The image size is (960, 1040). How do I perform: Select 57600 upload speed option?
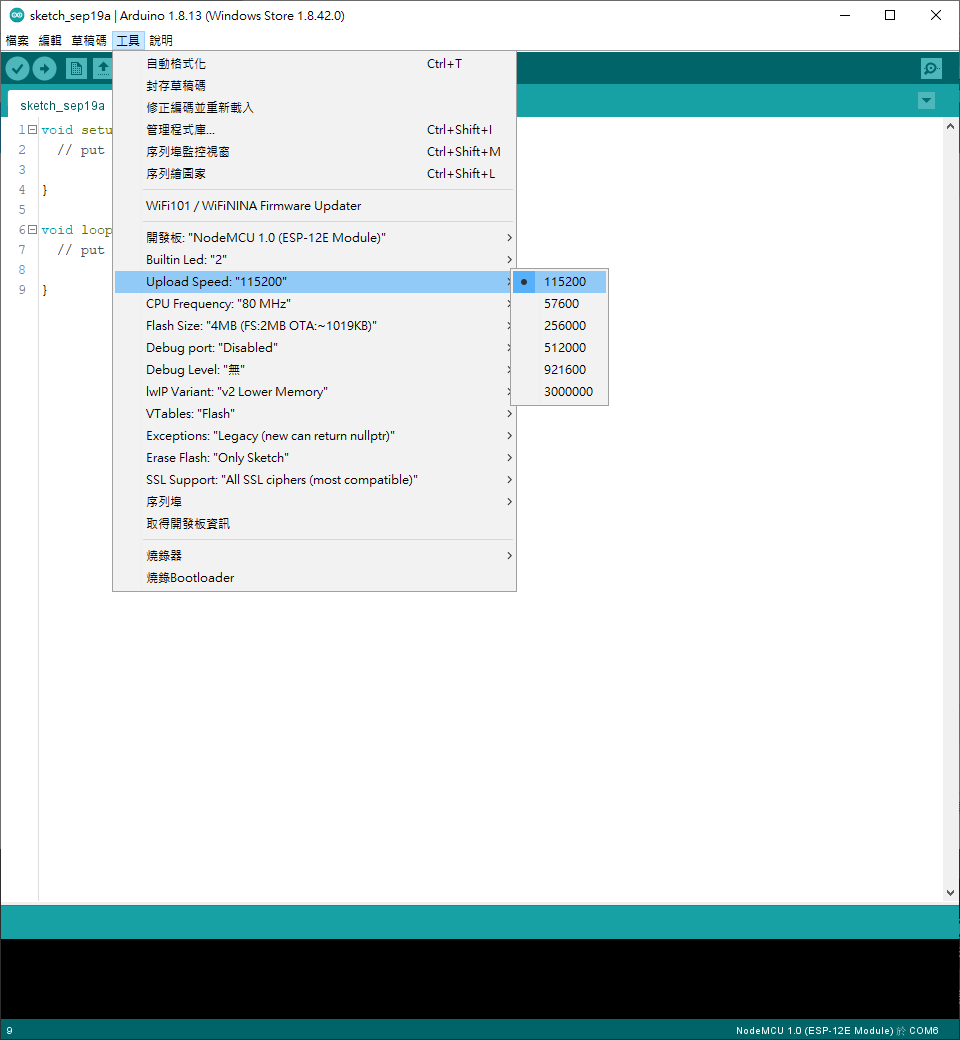point(559,304)
